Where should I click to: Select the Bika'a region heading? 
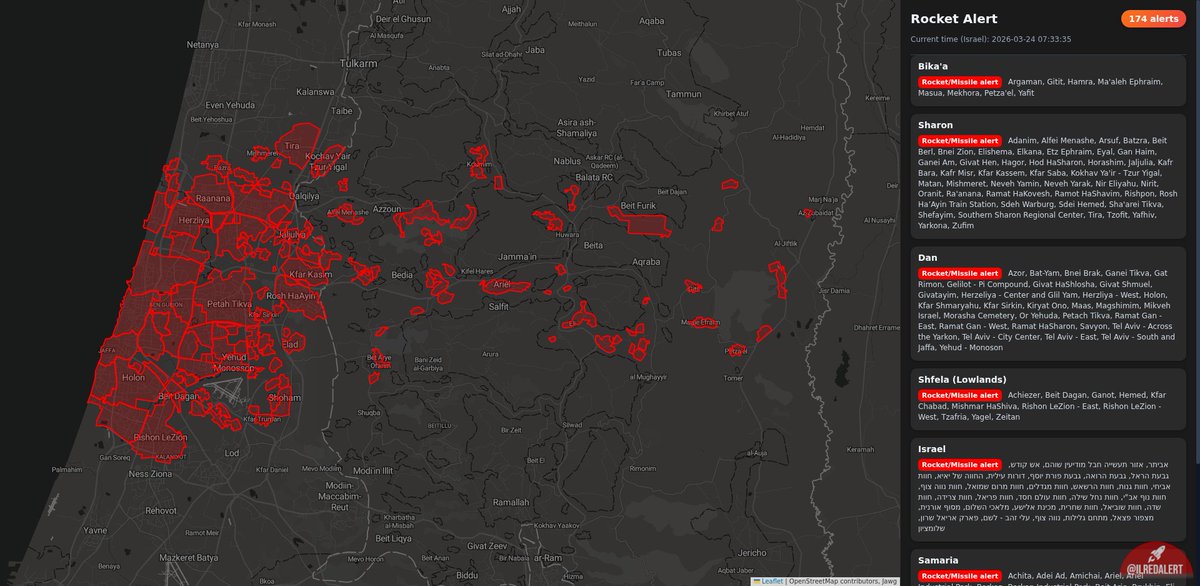pyautogui.click(x=933, y=65)
